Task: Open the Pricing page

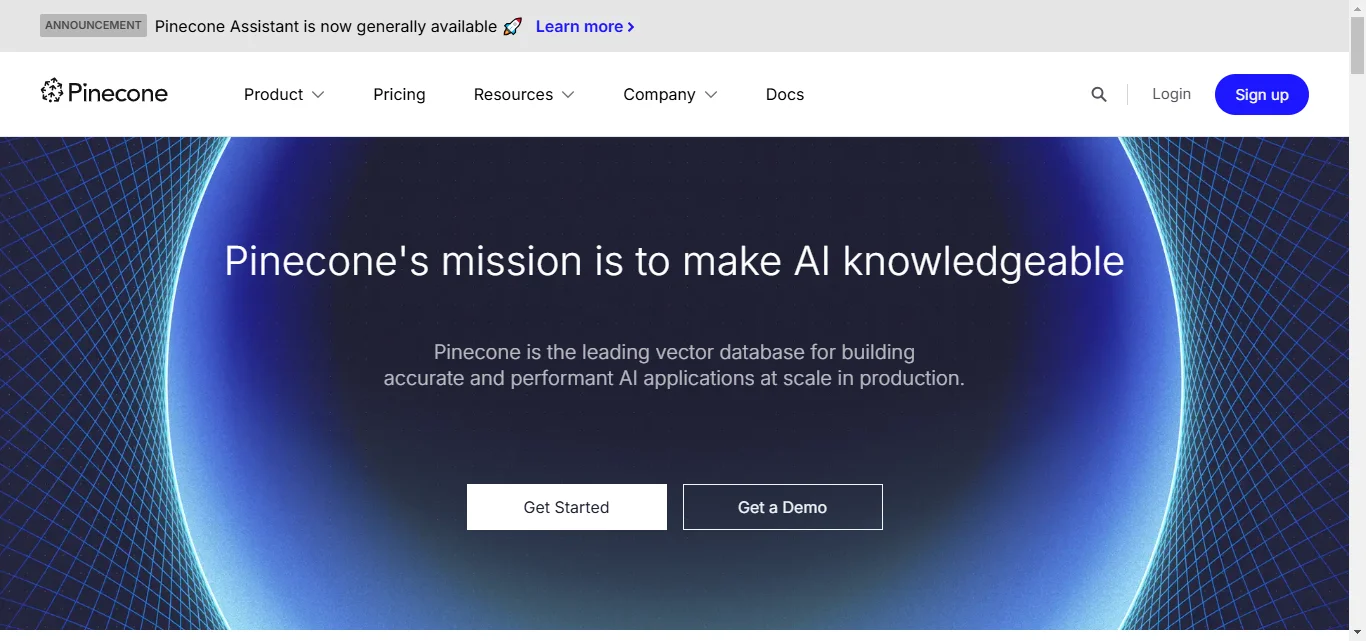Action: click(x=399, y=94)
